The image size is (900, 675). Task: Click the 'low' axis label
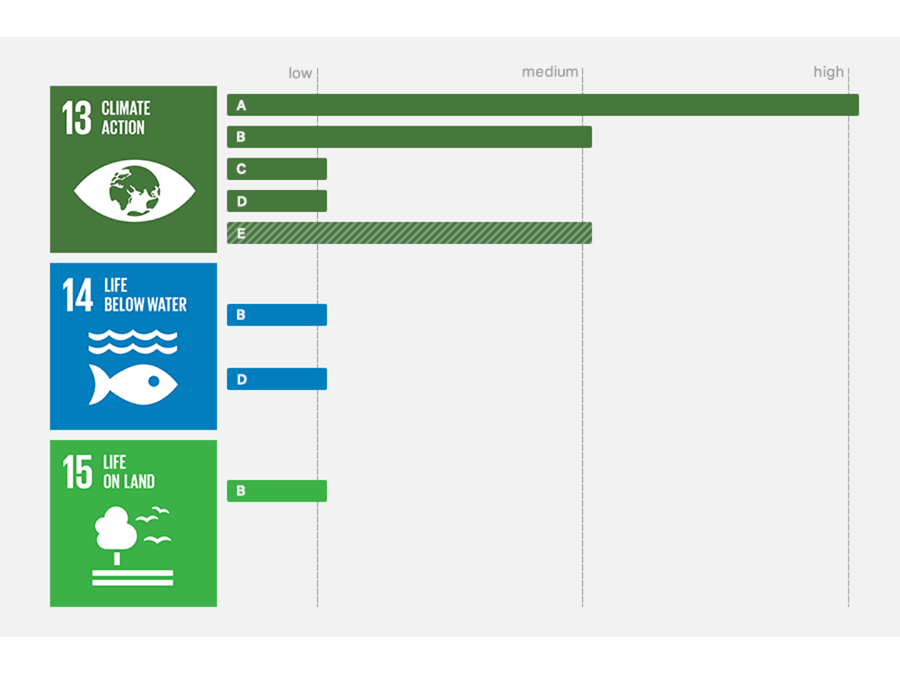[300, 73]
